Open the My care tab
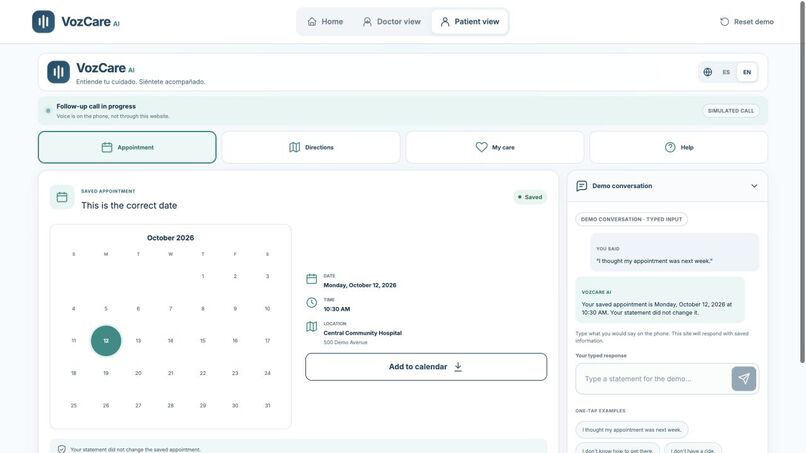Screen dimensions: 806x453 point(494,147)
